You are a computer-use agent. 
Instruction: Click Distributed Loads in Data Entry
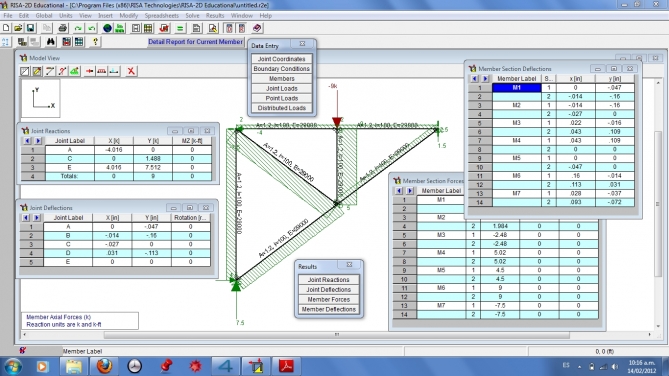[282, 108]
